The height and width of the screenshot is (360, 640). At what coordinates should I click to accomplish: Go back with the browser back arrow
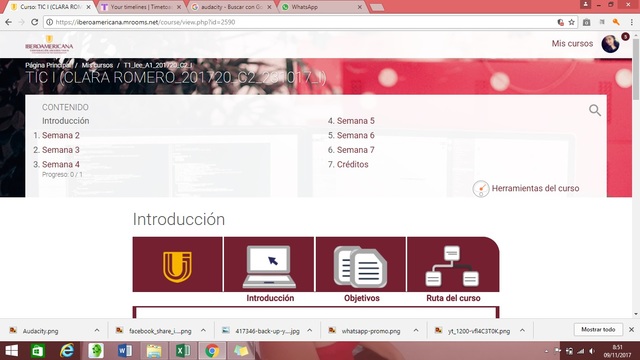[x=9, y=22]
